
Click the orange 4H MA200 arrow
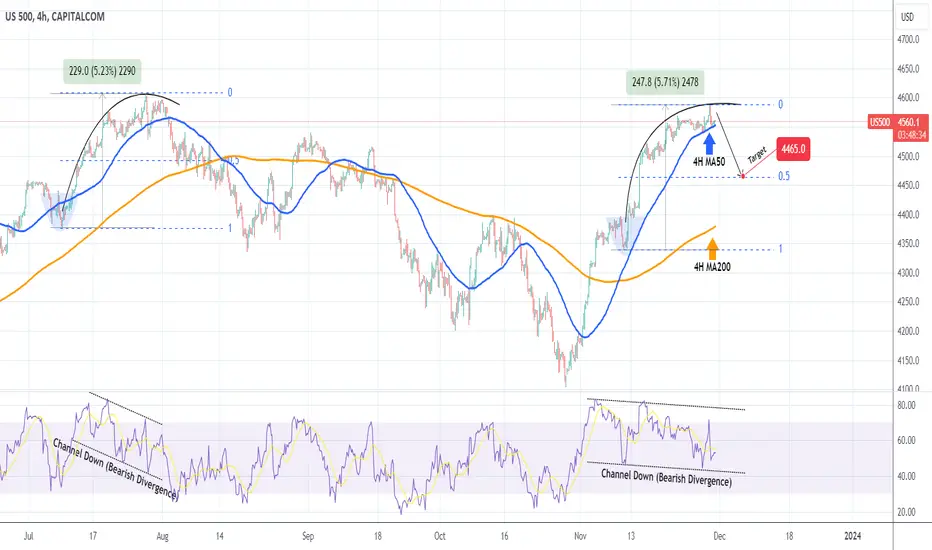click(712, 249)
